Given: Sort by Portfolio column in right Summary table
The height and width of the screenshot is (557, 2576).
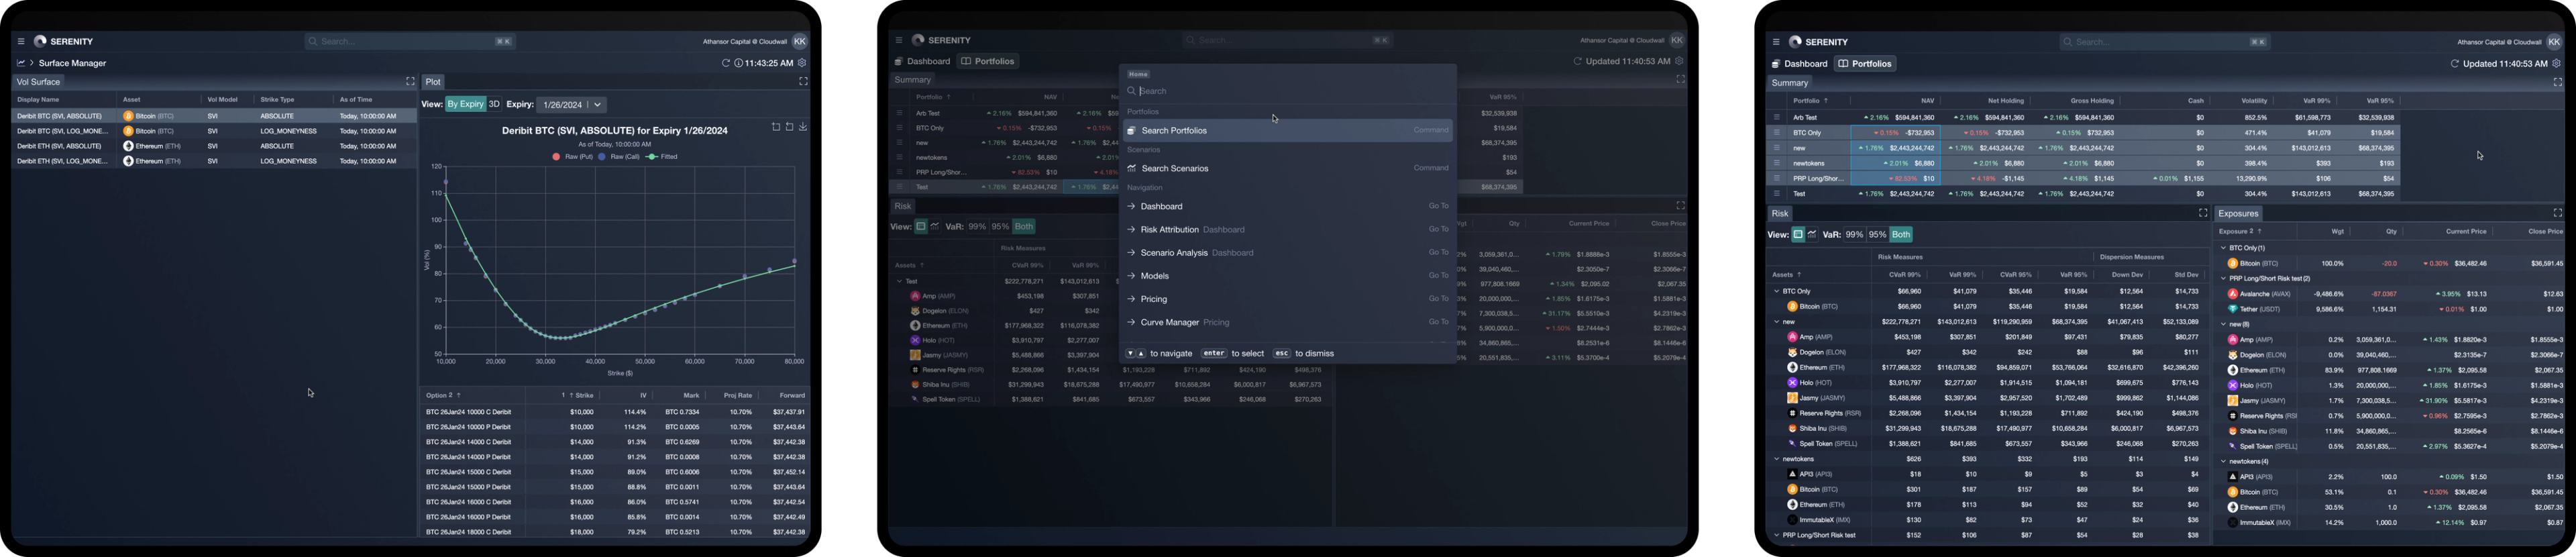Looking at the screenshot, I should coord(1811,101).
